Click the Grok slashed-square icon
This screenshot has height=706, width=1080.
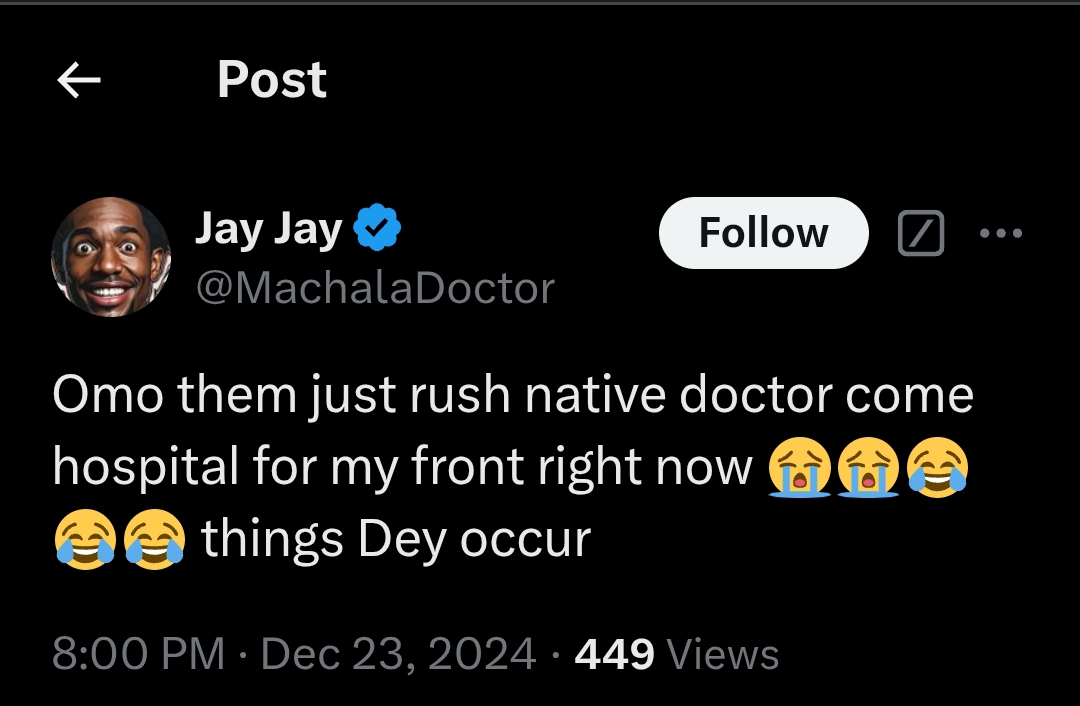(921, 234)
